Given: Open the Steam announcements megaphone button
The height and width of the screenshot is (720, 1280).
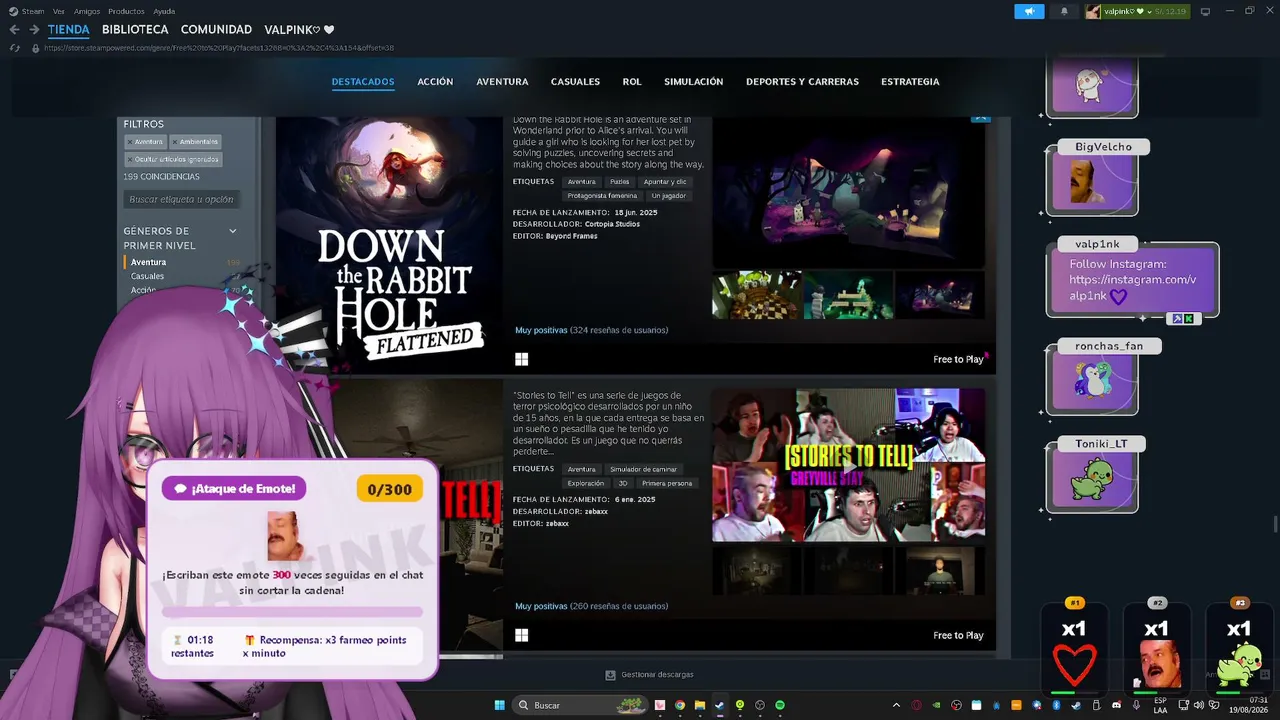Looking at the screenshot, I should point(1029,11).
